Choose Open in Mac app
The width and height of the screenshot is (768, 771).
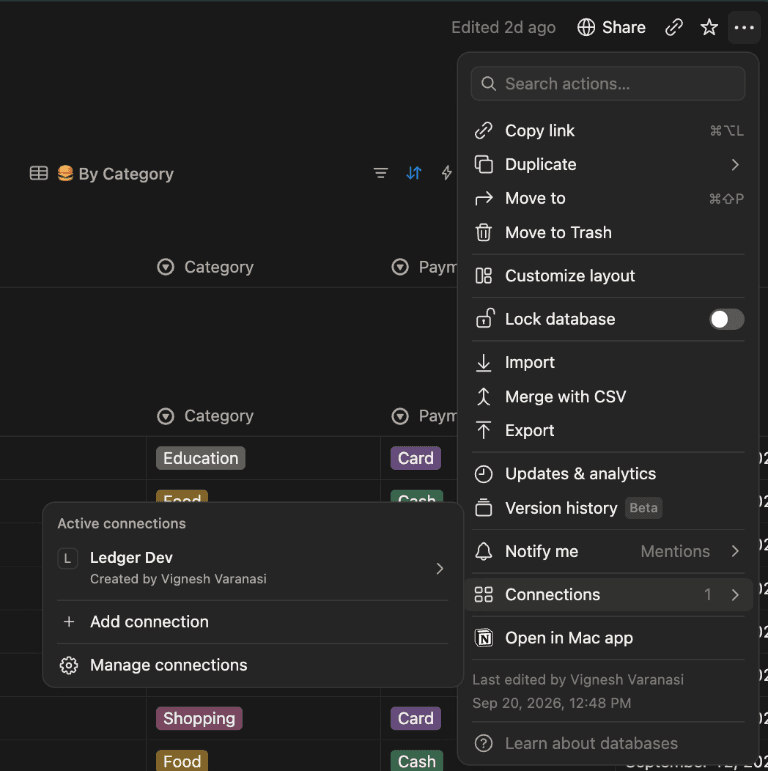point(608,638)
